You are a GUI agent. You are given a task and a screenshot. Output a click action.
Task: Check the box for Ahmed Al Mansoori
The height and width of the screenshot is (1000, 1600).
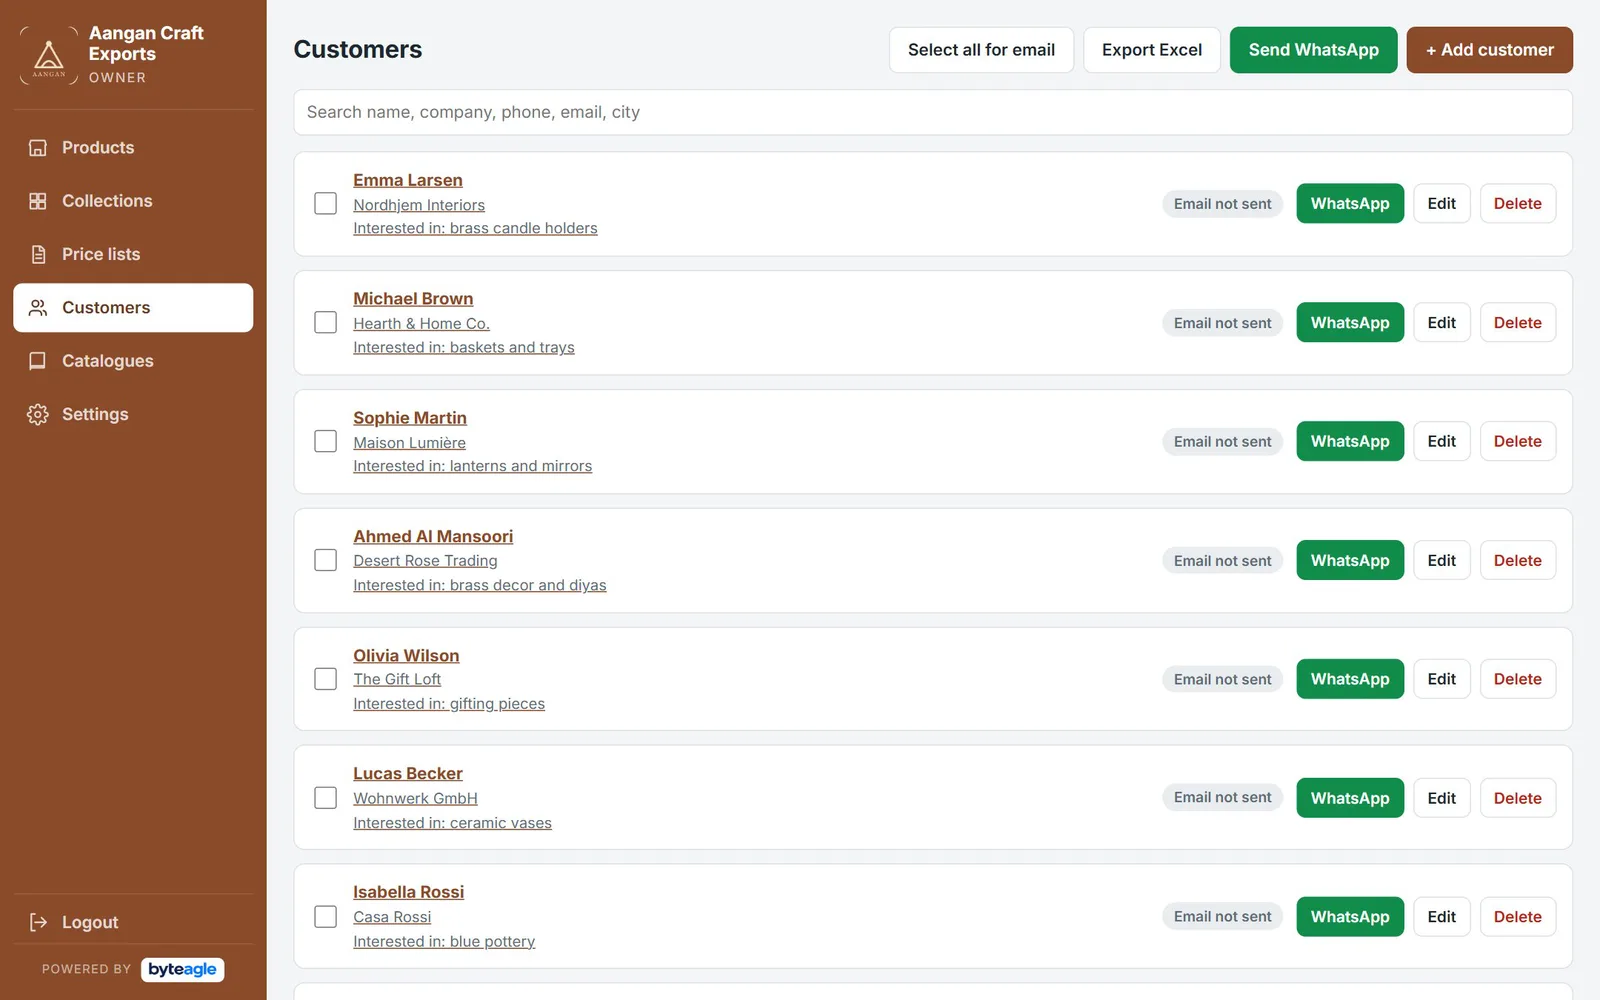click(325, 560)
